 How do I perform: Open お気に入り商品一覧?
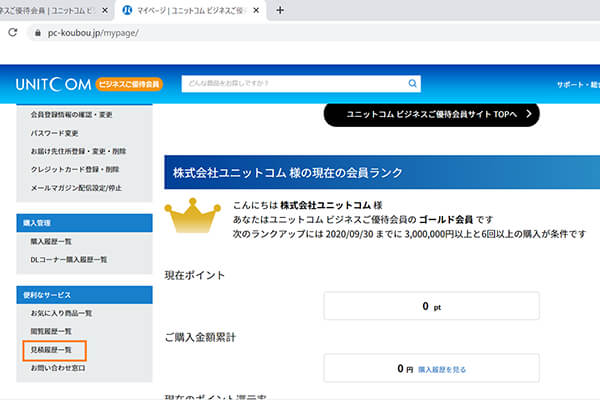point(61,313)
